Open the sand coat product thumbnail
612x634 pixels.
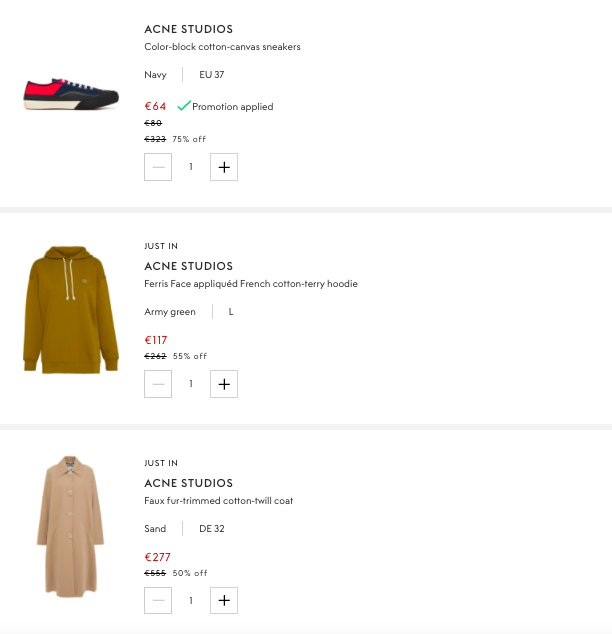pos(70,527)
